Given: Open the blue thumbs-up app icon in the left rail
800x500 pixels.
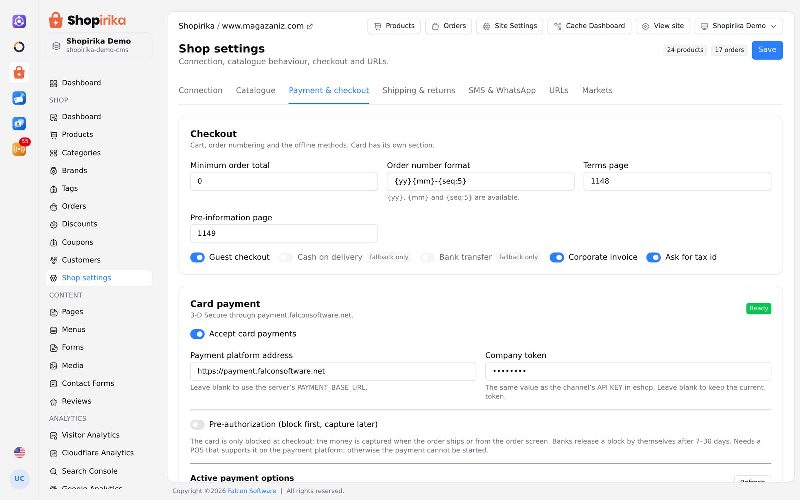Looking at the screenshot, I should (x=19, y=98).
